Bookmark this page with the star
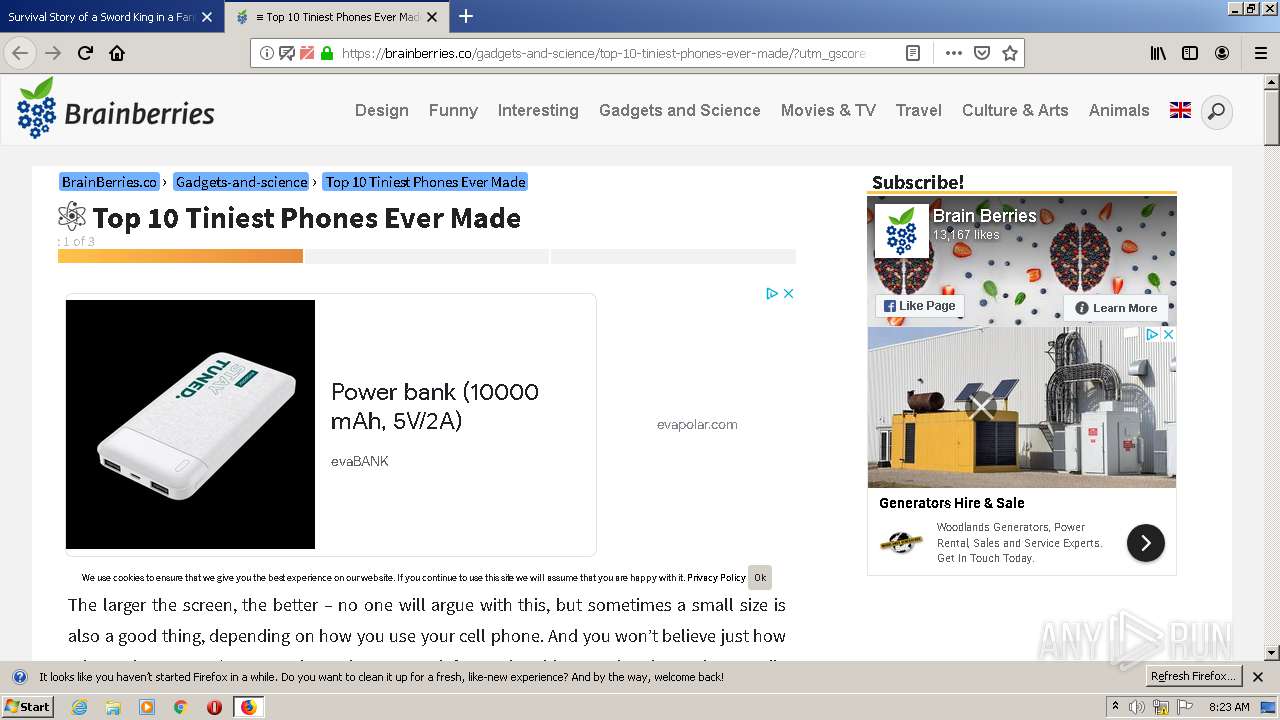Image resolution: width=1280 pixels, height=720 pixels. [1010, 53]
